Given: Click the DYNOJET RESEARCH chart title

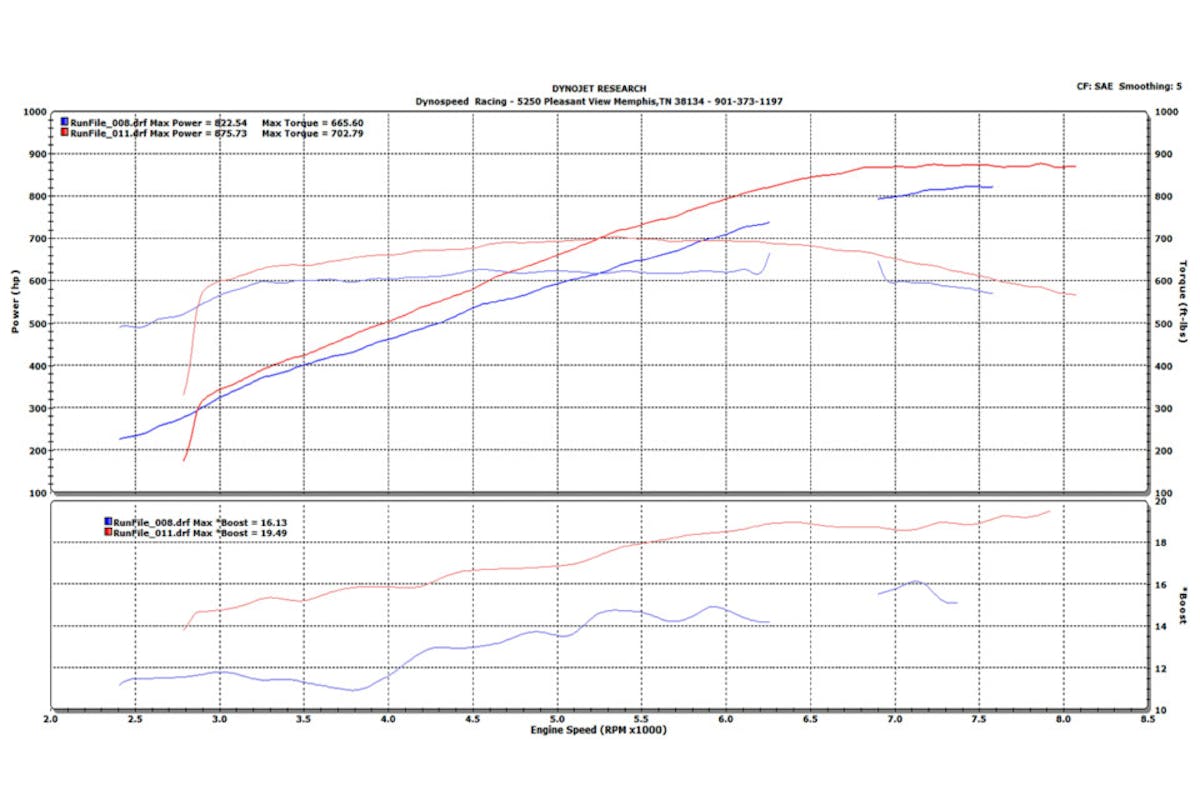Looking at the screenshot, I should [599, 89].
